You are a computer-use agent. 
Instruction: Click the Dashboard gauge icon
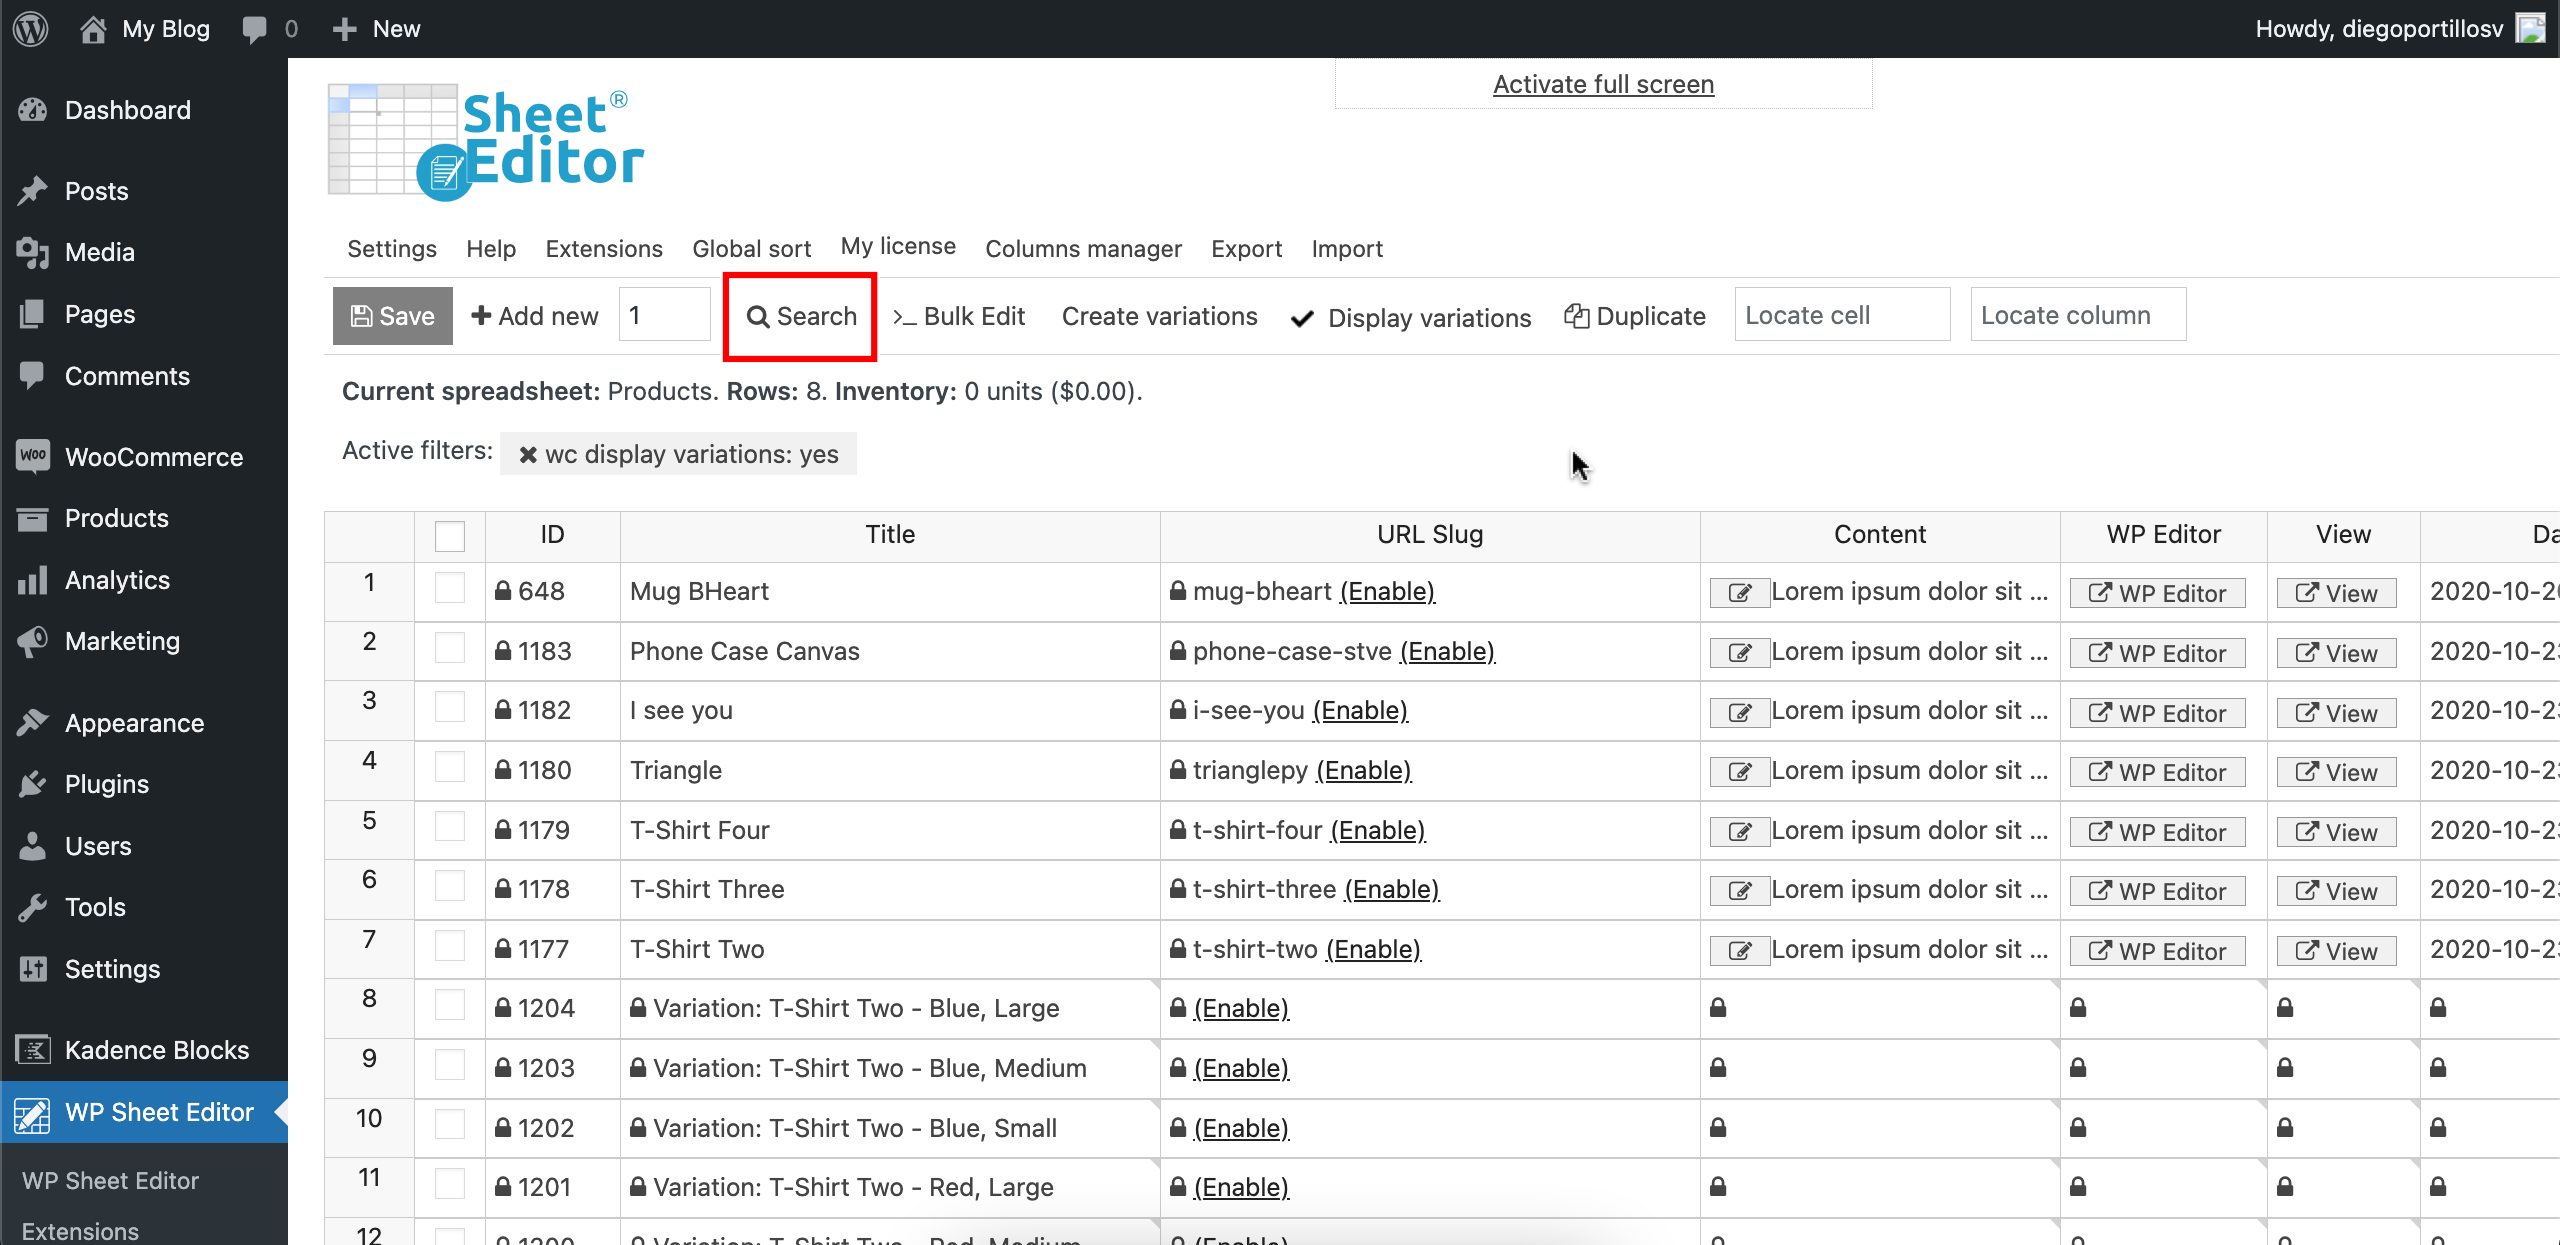click(x=33, y=110)
